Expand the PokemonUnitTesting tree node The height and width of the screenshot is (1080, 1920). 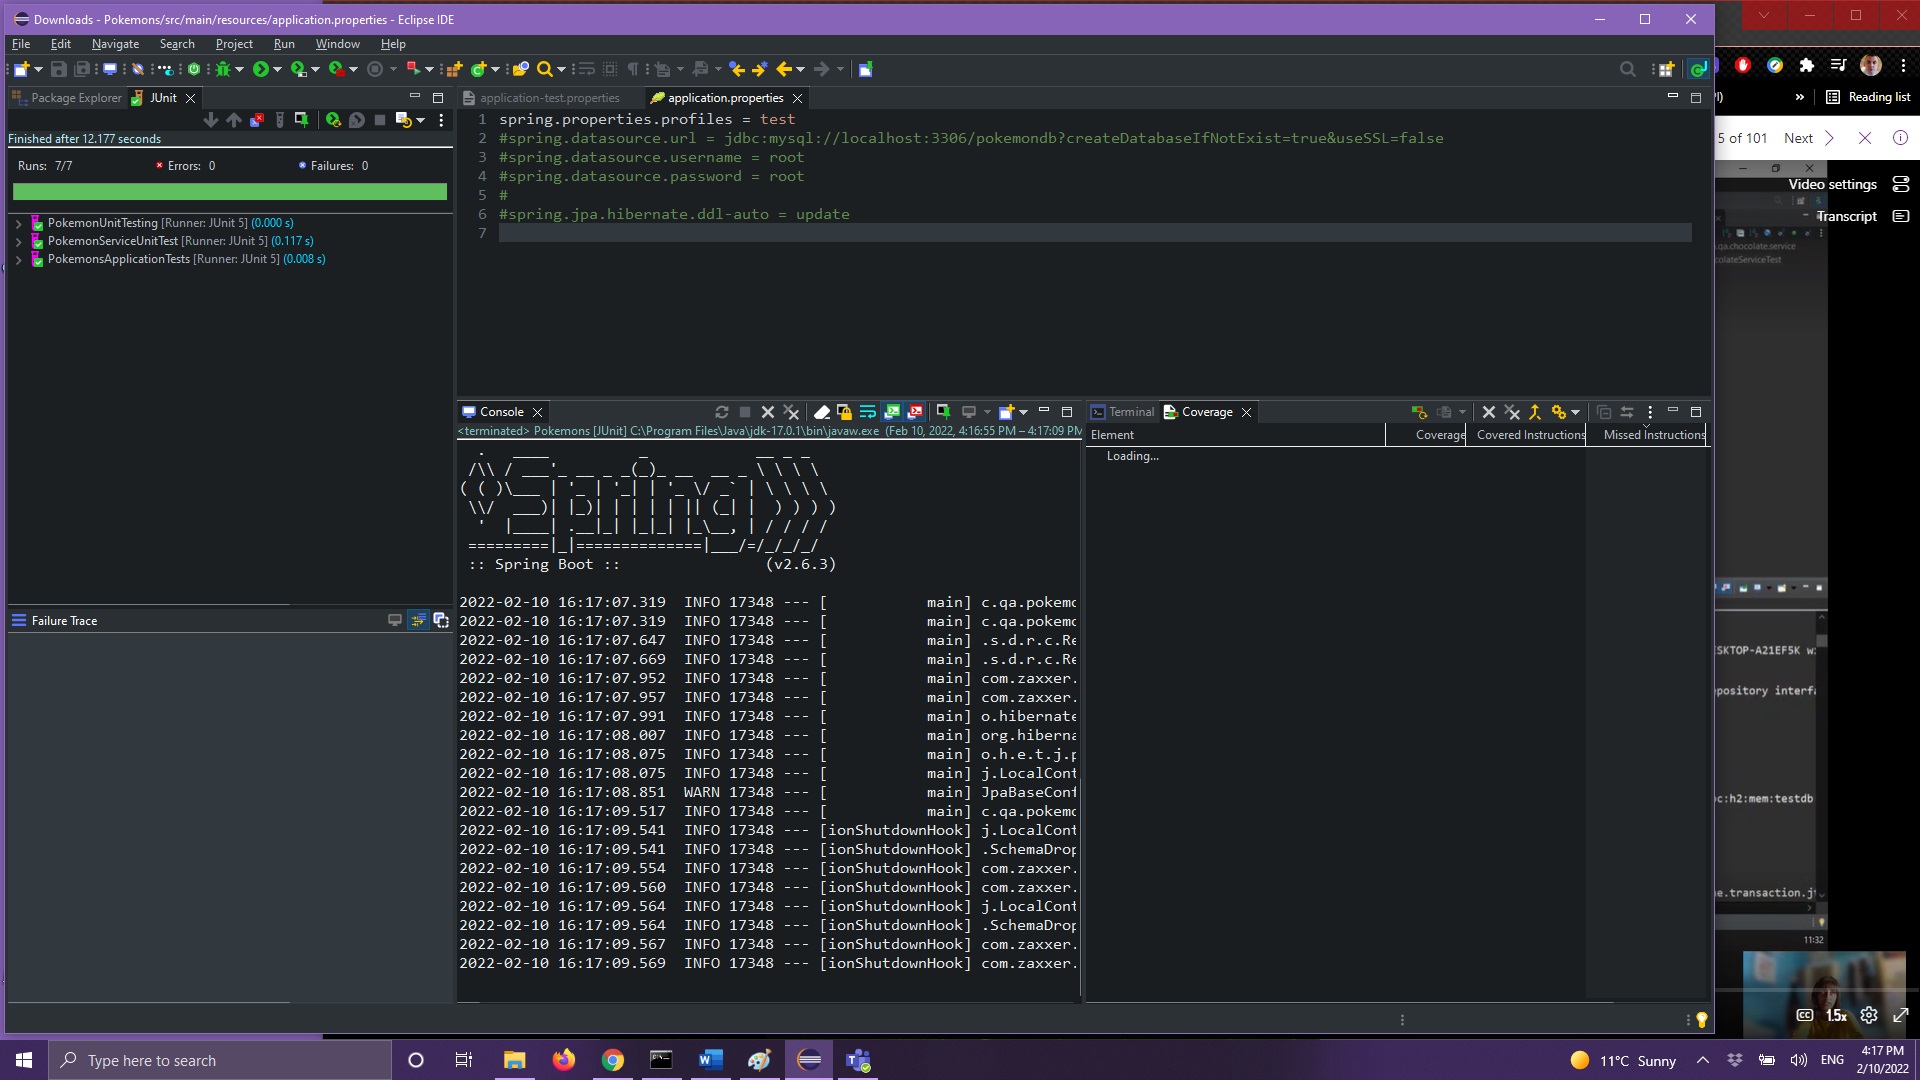(x=18, y=223)
